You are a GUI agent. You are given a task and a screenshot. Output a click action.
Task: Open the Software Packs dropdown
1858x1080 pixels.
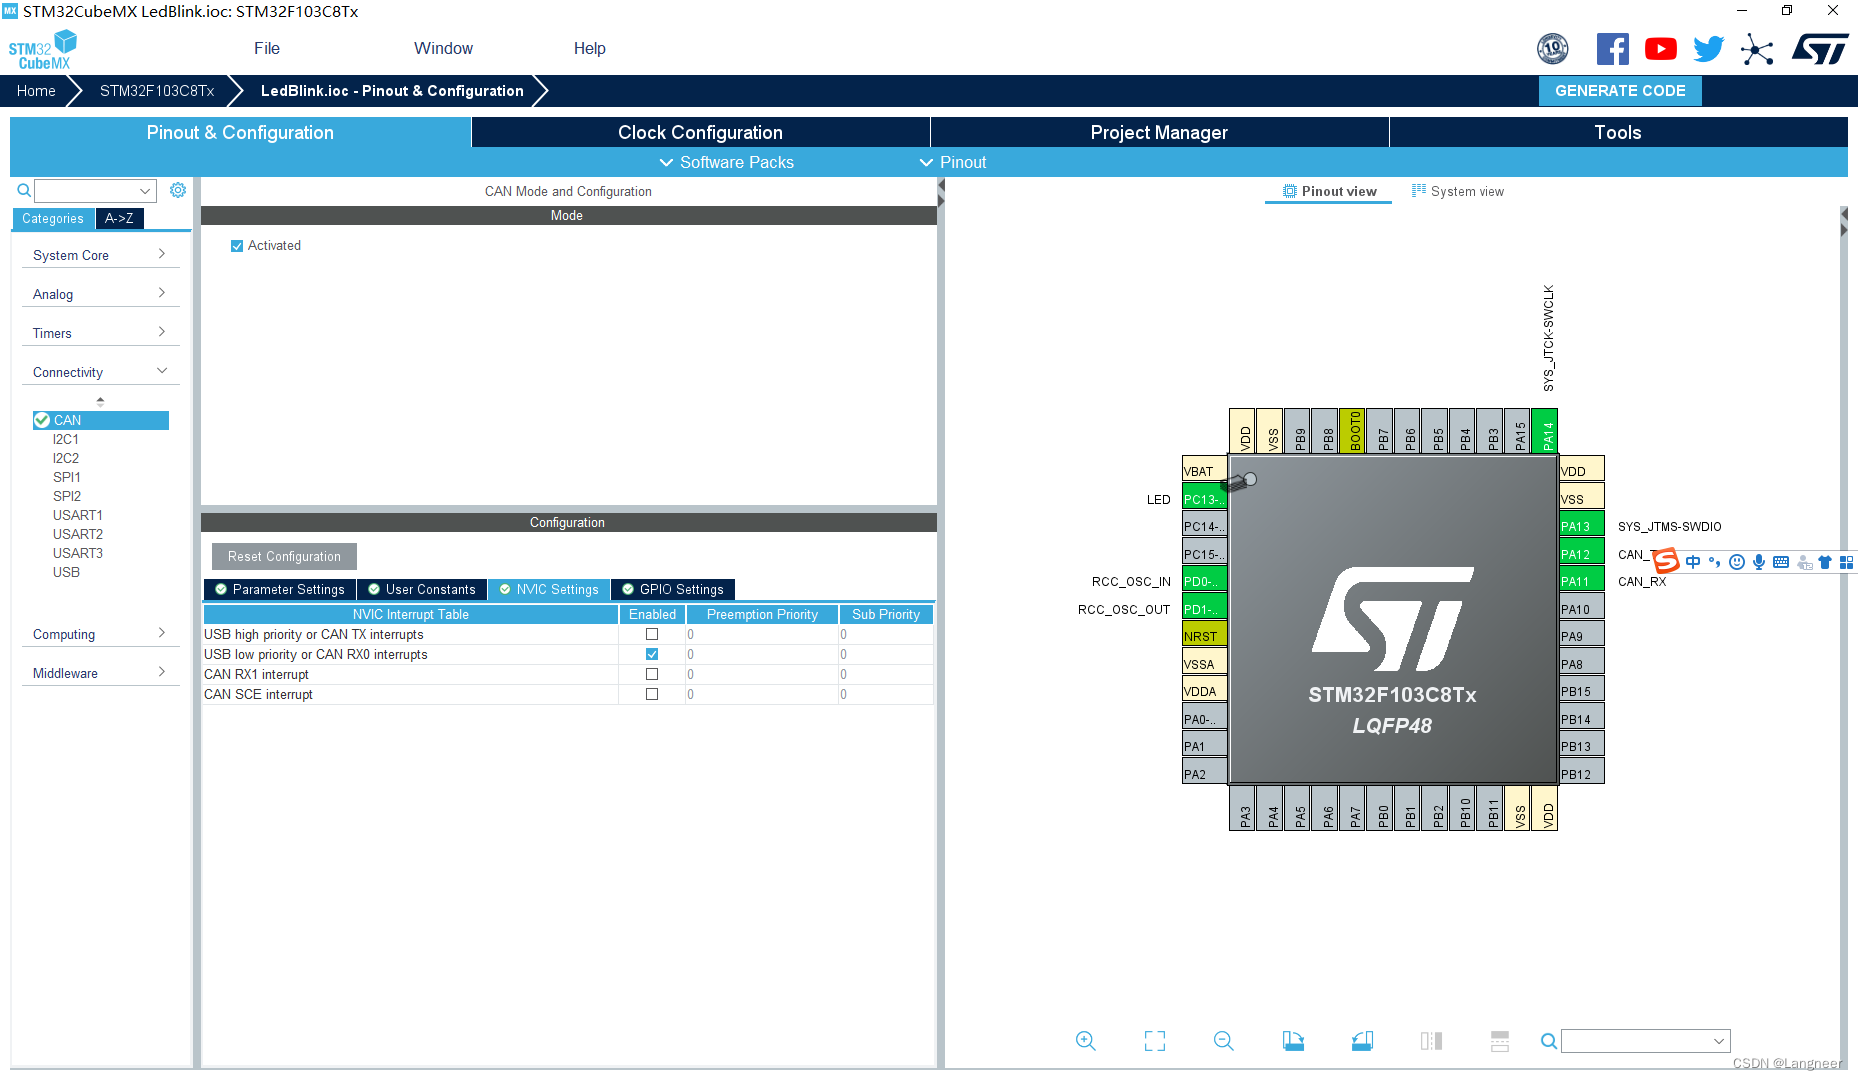[726, 162]
